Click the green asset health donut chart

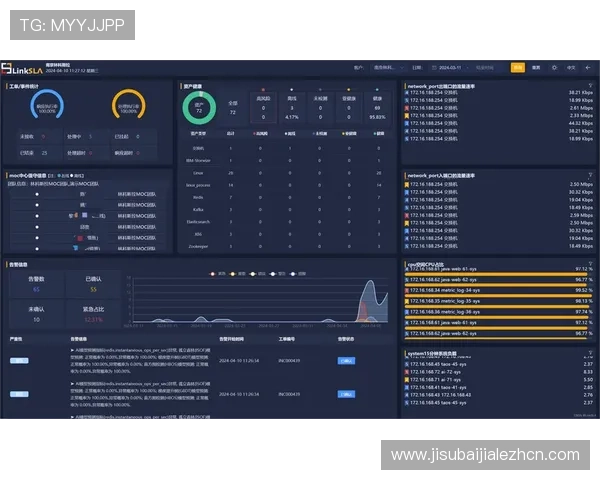[198, 104]
